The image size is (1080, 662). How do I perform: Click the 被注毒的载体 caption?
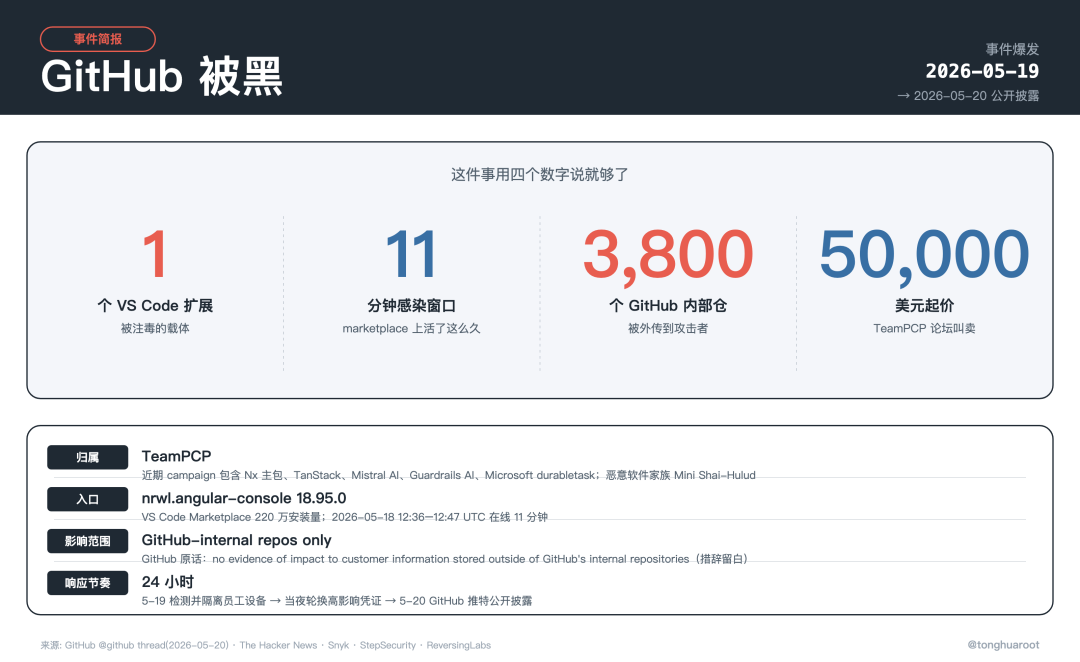(x=155, y=329)
